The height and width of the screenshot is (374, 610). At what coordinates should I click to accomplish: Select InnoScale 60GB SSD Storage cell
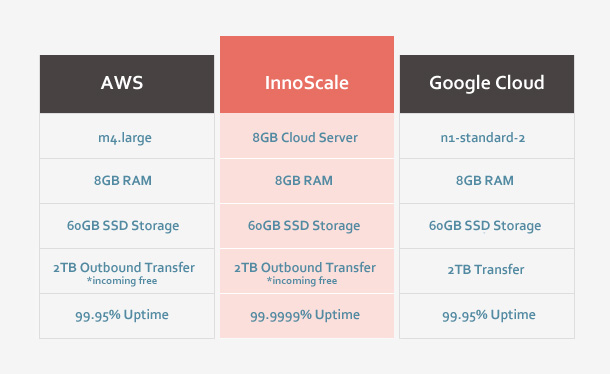pos(307,226)
